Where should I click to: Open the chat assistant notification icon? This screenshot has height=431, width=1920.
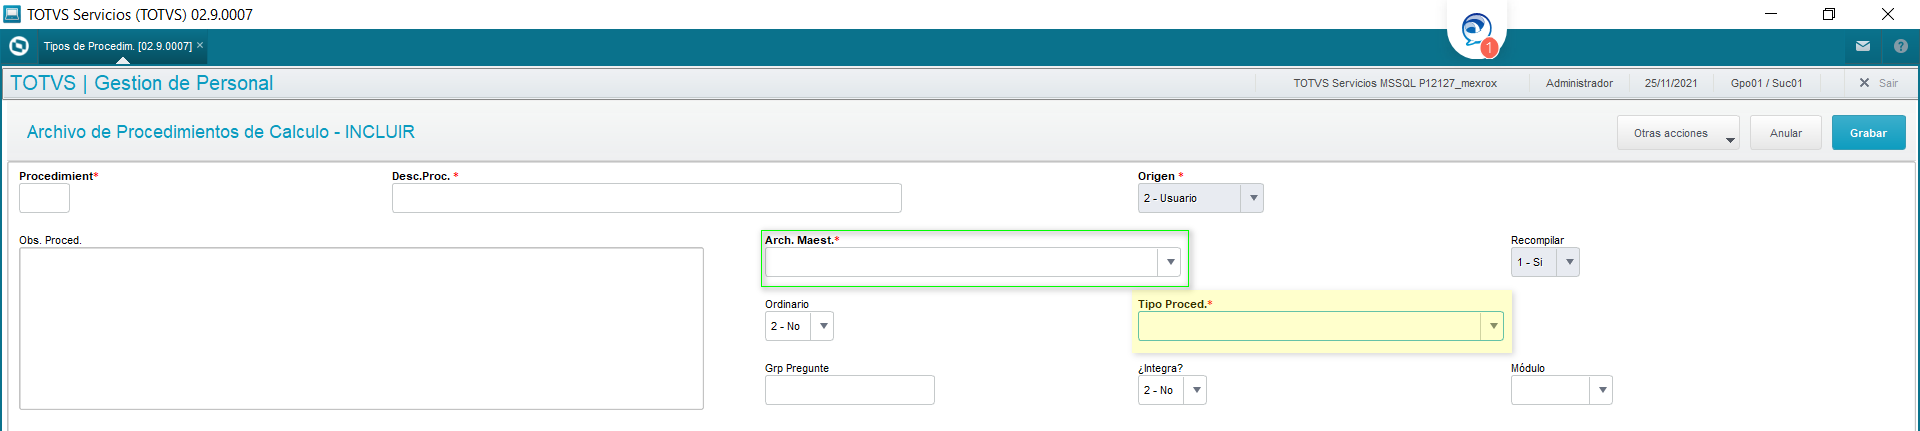1477,30
